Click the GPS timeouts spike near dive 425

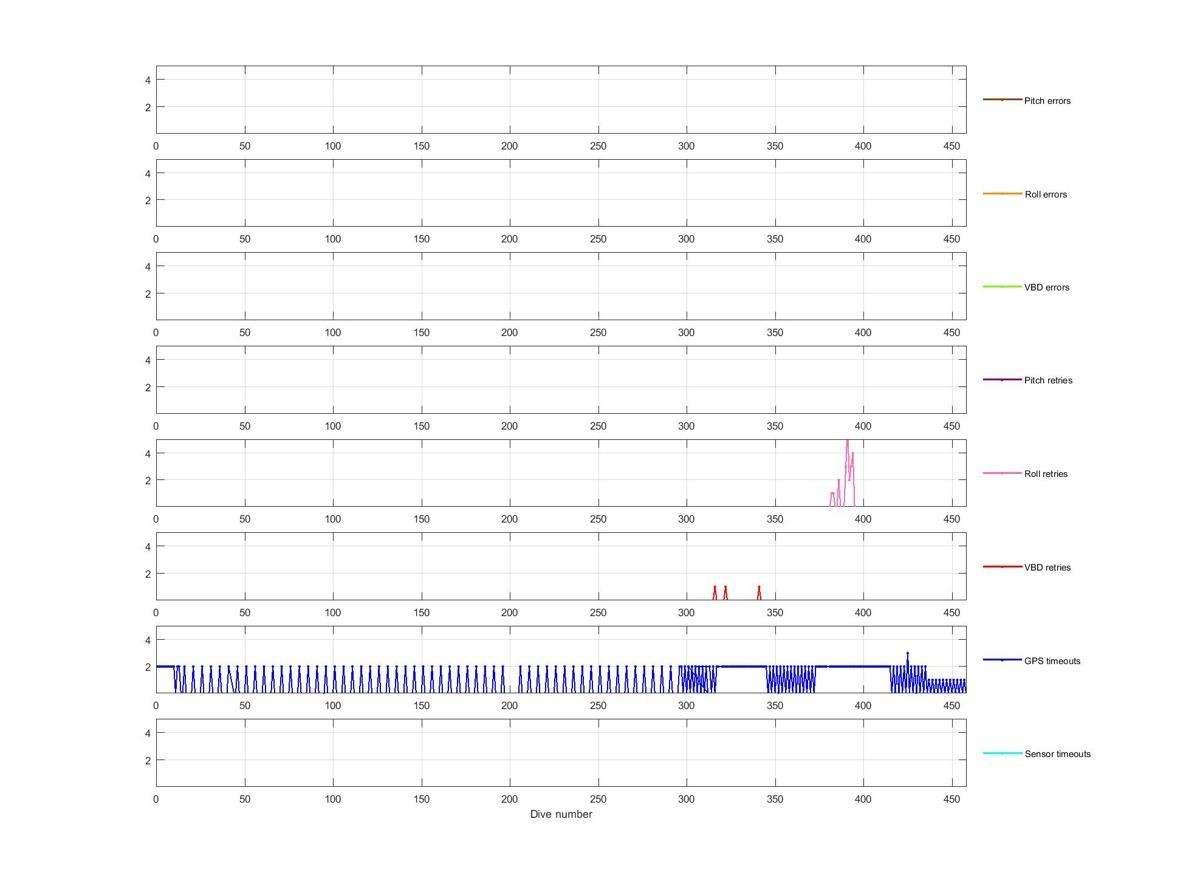pos(907,654)
